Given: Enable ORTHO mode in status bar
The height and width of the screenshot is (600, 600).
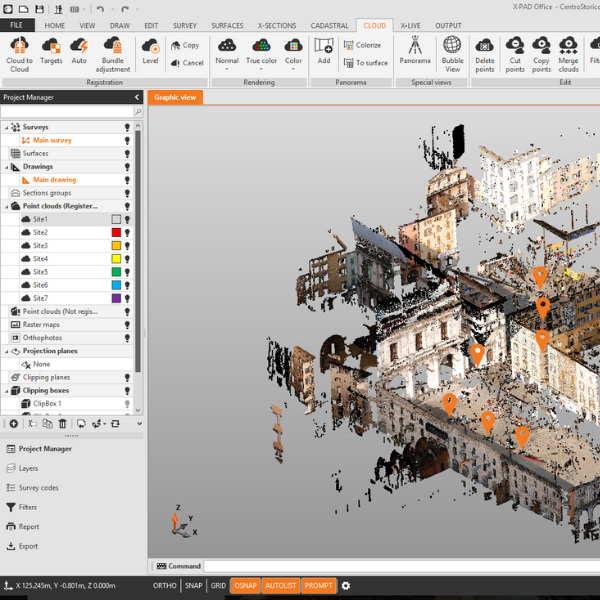Looking at the screenshot, I should pos(164,585).
